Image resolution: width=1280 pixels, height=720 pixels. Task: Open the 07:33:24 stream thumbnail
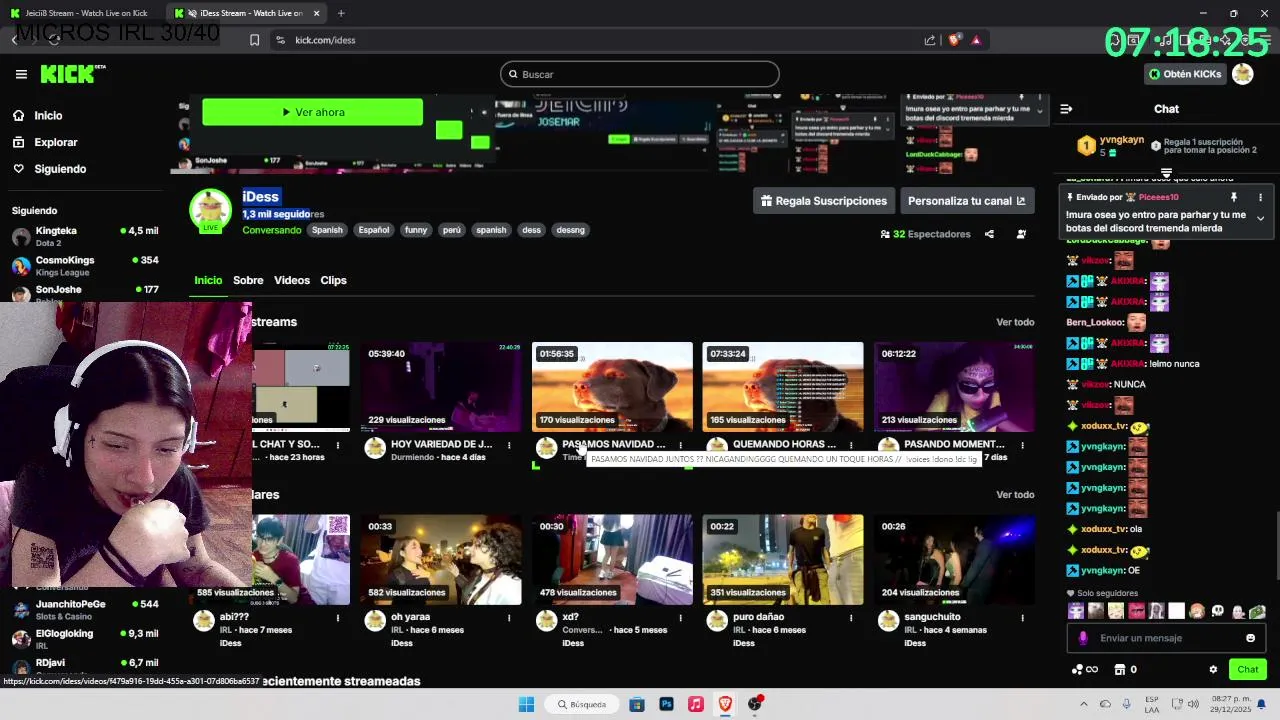coord(783,387)
